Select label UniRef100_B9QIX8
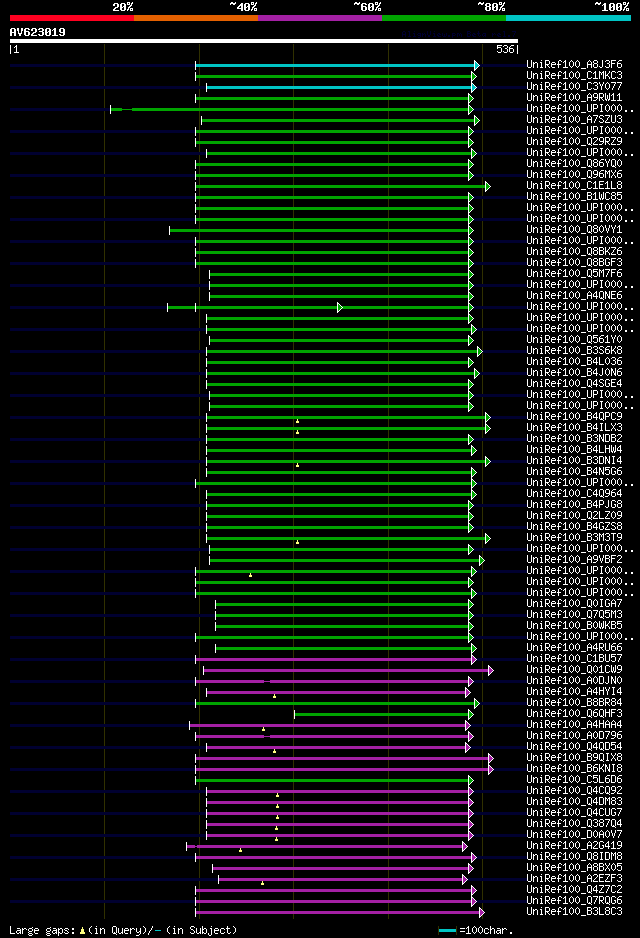The width and height of the screenshot is (640, 938). click(x=574, y=757)
